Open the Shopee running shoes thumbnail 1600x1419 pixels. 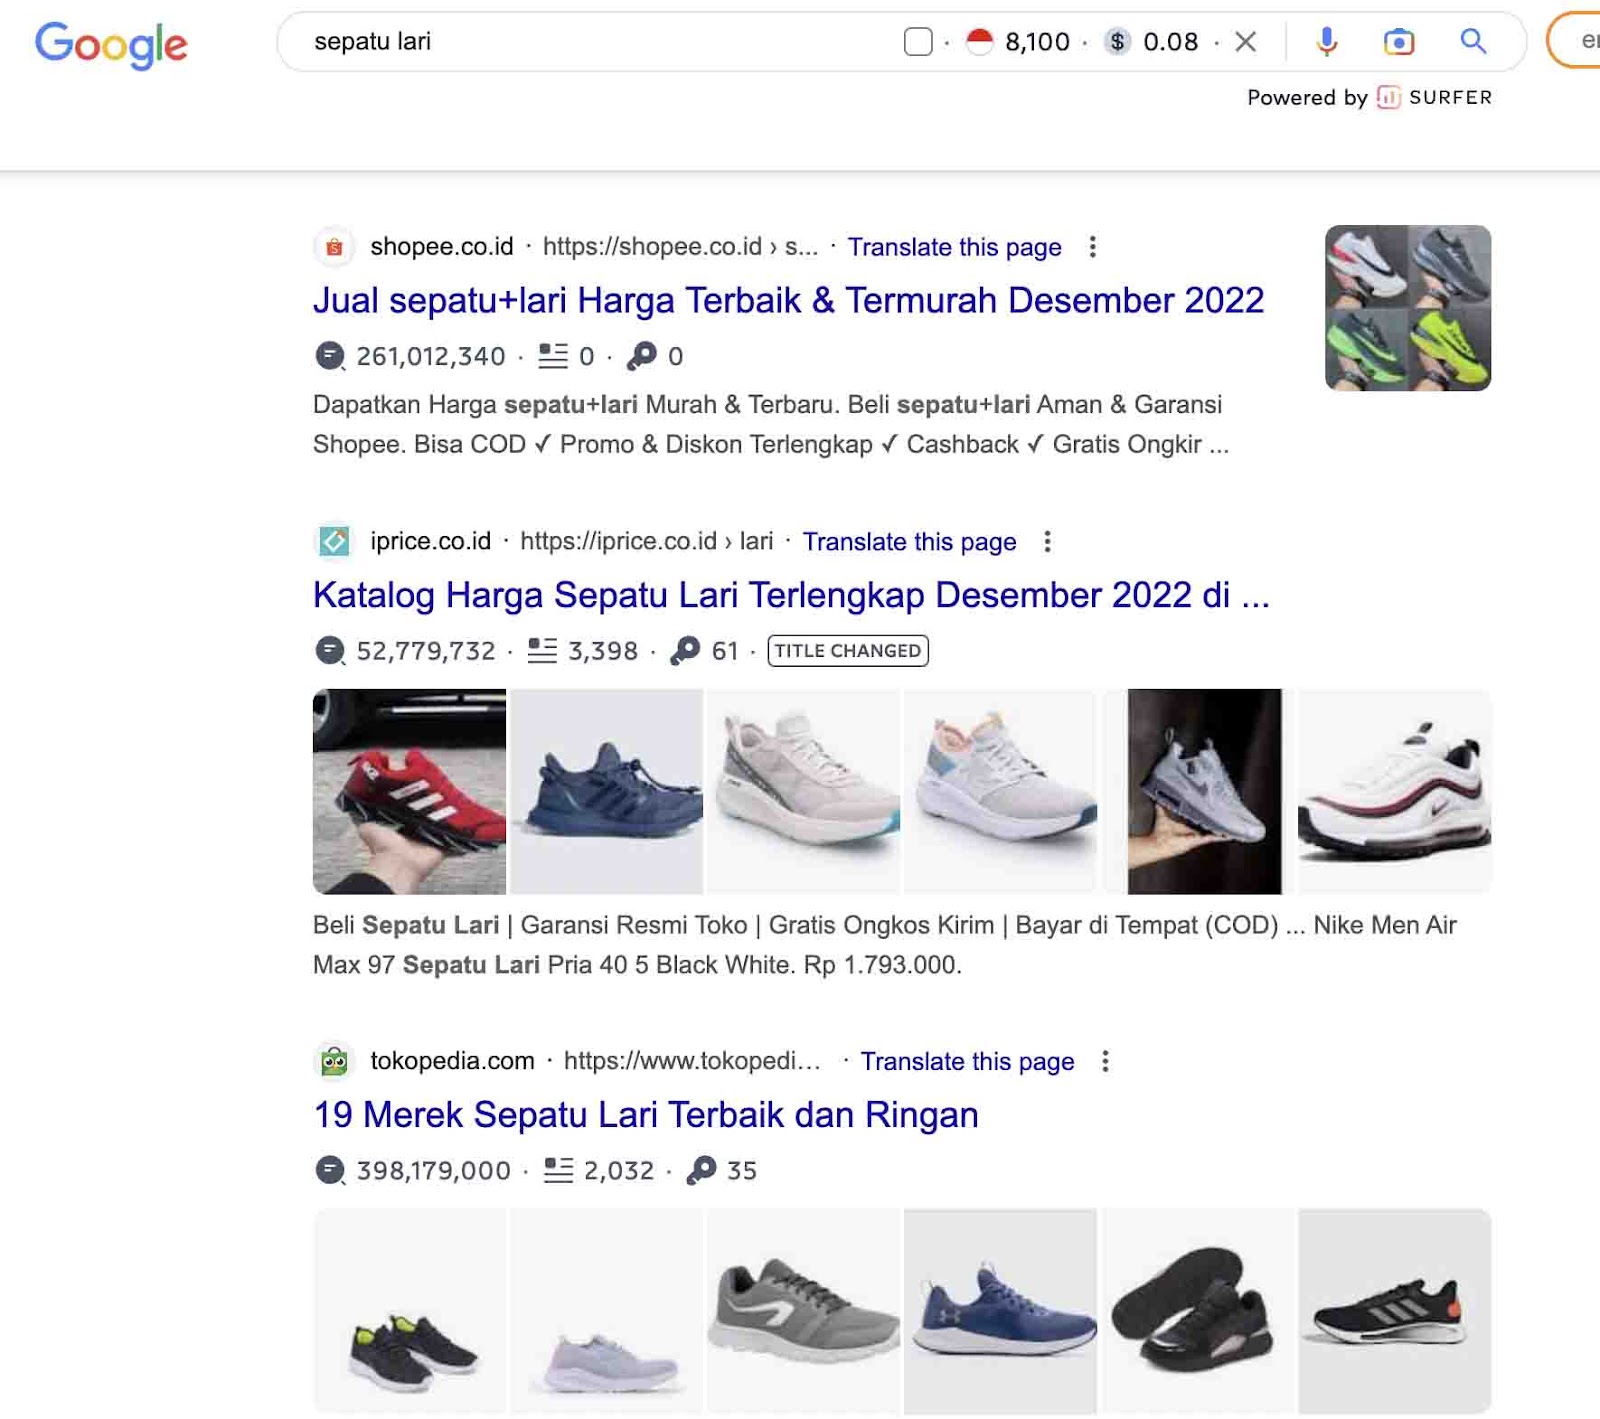[1408, 308]
